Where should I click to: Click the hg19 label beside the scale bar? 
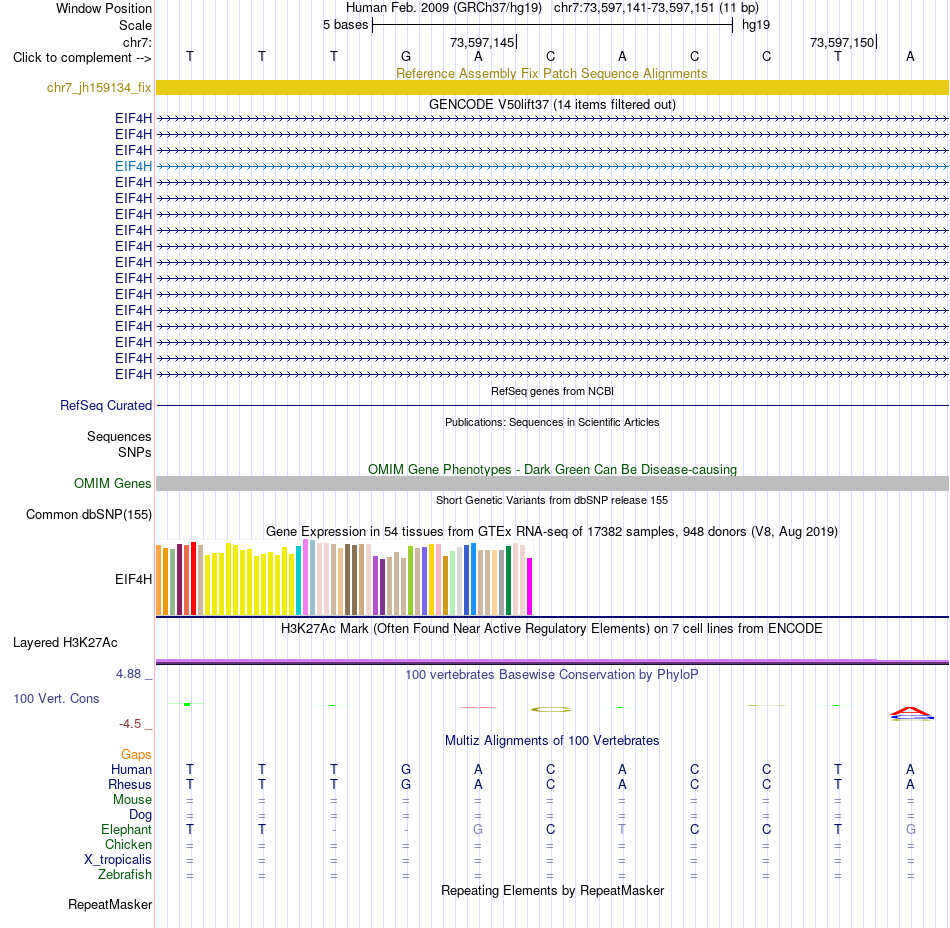[756, 25]
